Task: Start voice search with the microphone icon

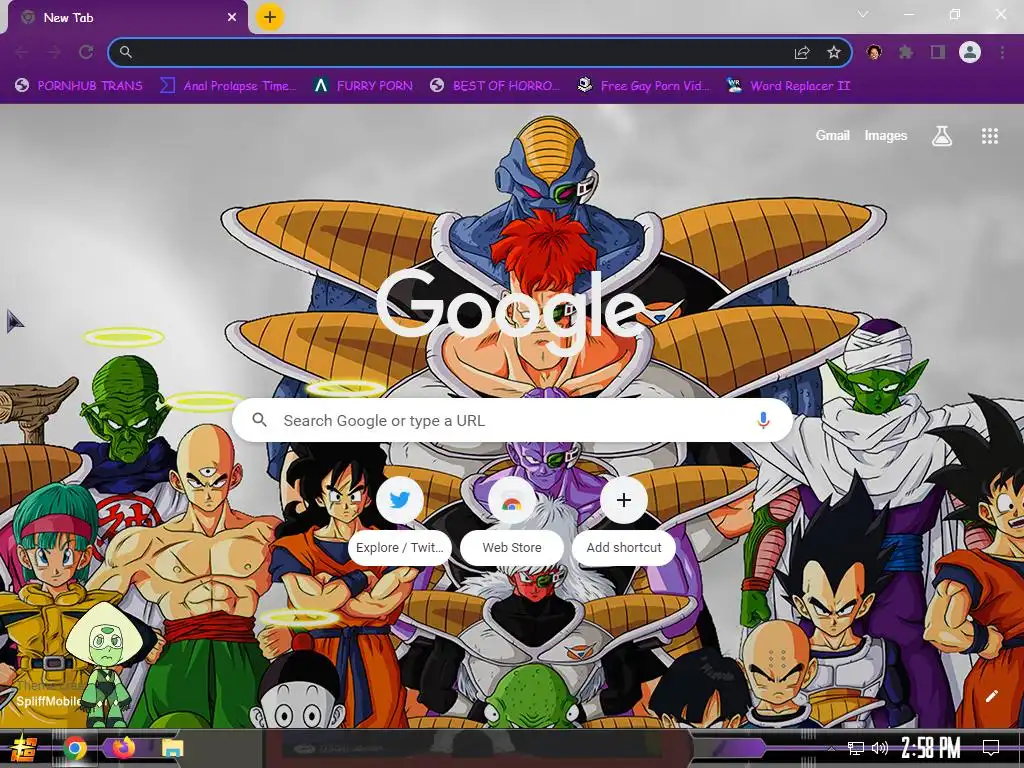Action: click(763, 421)
